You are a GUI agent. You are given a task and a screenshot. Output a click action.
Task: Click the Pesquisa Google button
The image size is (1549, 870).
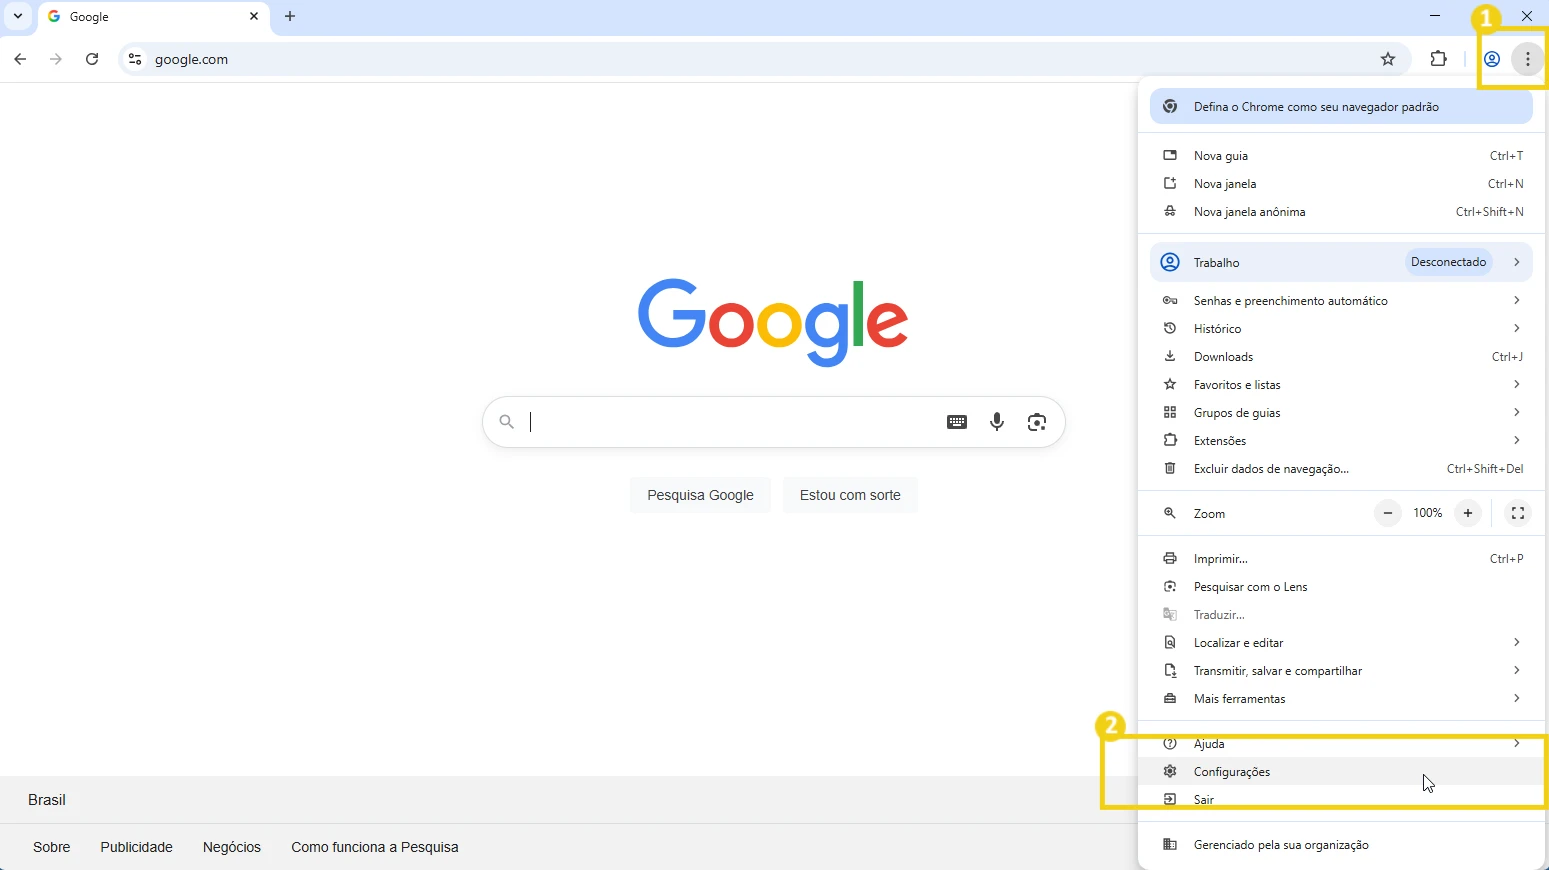(700, 495)
